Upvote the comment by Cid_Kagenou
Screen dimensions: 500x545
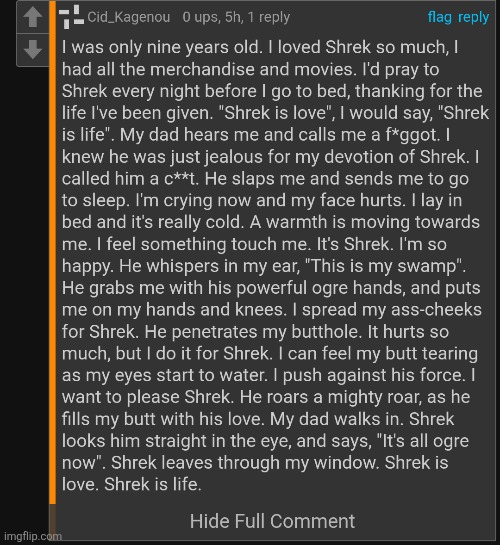point(33,17)
